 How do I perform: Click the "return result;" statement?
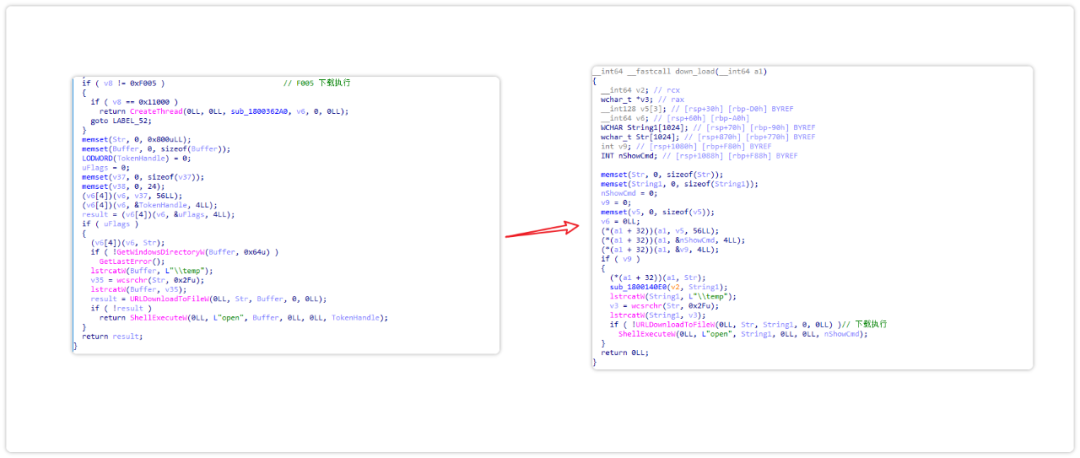112,337
